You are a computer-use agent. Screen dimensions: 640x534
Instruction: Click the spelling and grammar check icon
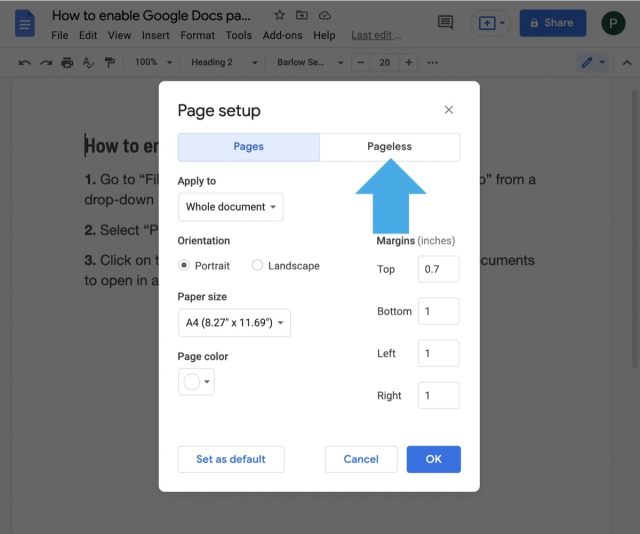click(88, 62)
